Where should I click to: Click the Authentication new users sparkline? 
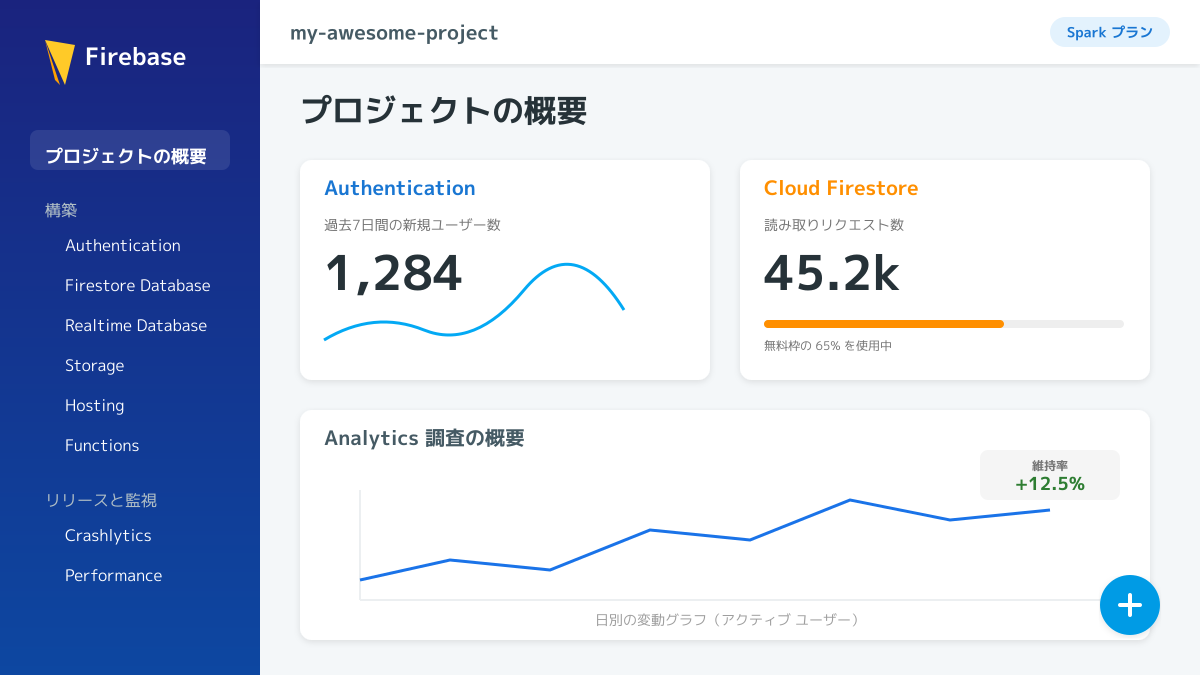point(474,301)
